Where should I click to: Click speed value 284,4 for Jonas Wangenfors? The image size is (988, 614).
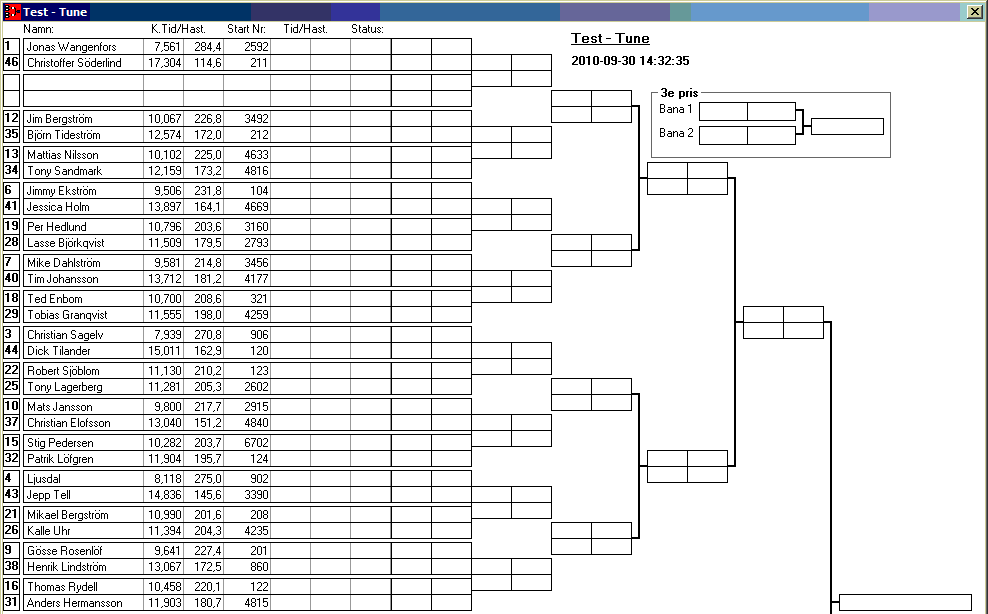click(x=207, y=47)
